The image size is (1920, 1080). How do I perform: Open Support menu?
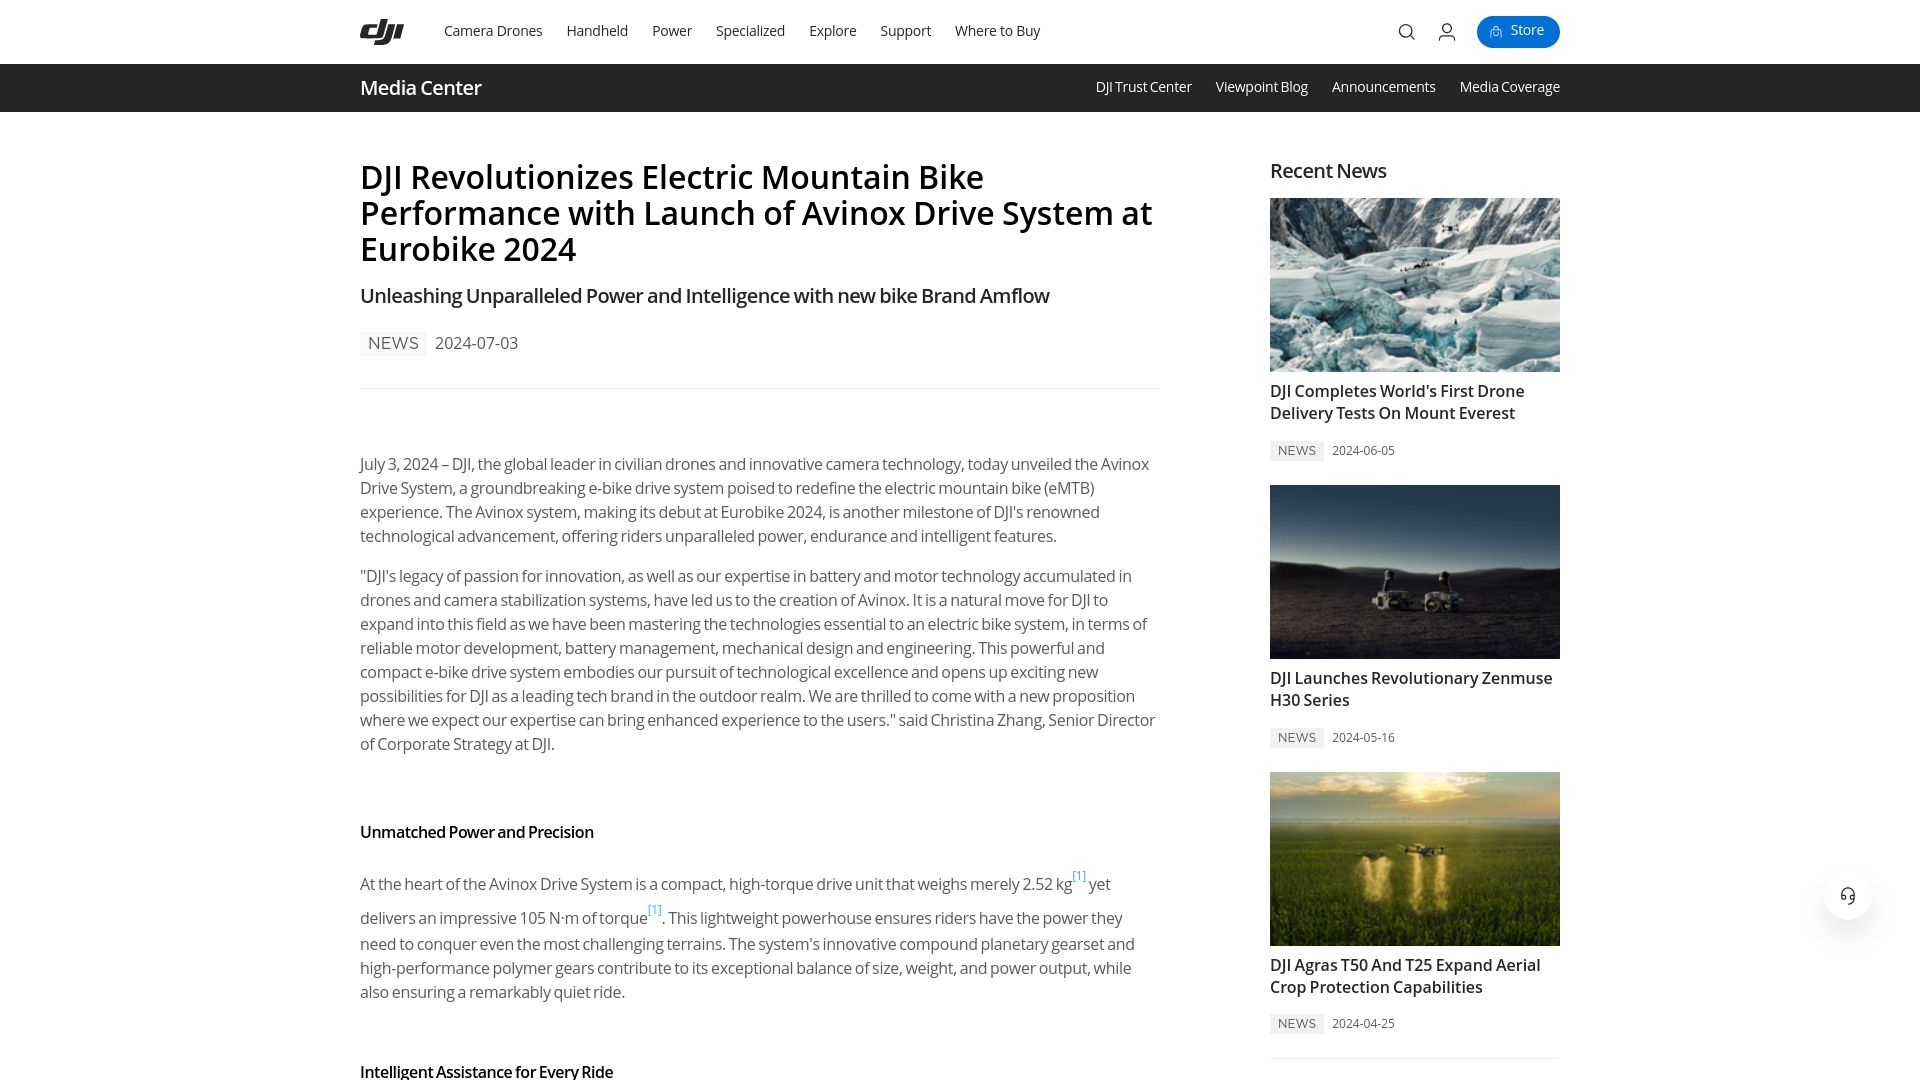pyautogui.click(x=905, y=31)
